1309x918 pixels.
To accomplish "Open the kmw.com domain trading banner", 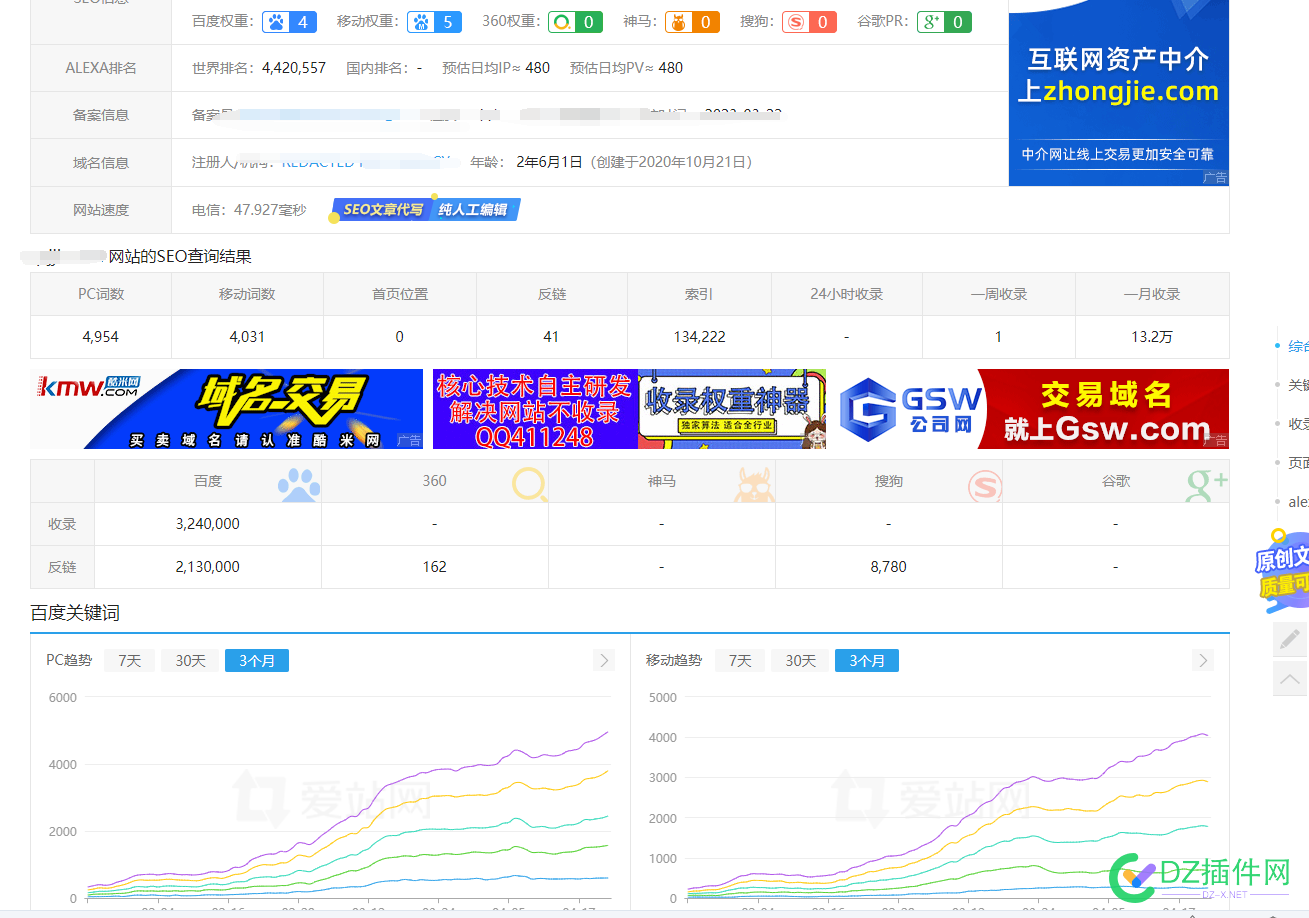I will [227, 409].
